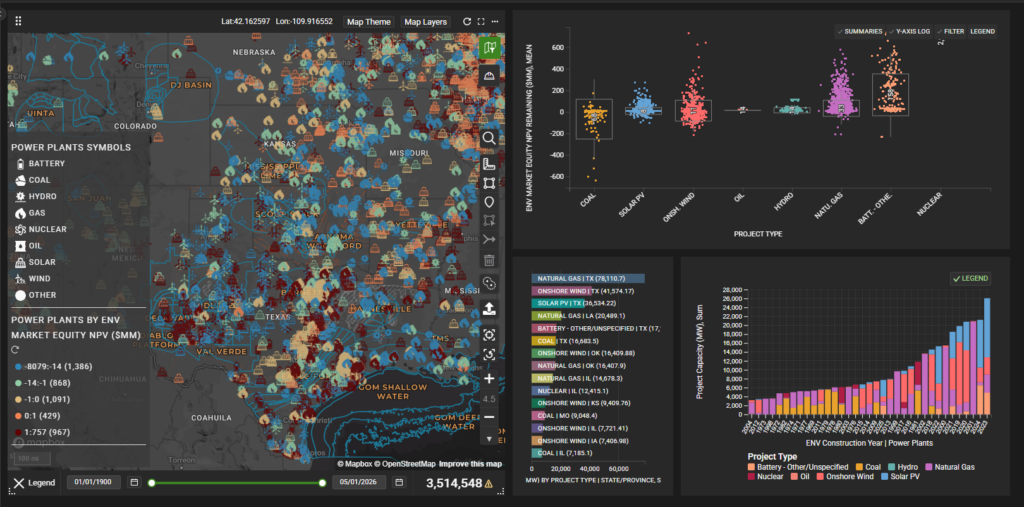The image size is (1024, 507).
Task: Close the legend with the X Legend button
Action: click(x=34, y=483)
